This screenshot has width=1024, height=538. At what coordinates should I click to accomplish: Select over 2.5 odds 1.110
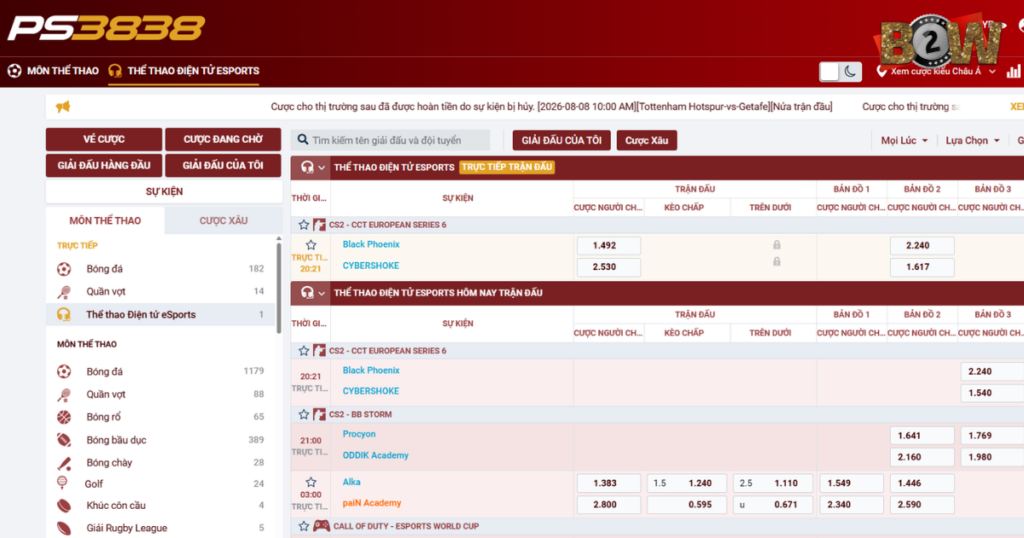tap(772, 483)
